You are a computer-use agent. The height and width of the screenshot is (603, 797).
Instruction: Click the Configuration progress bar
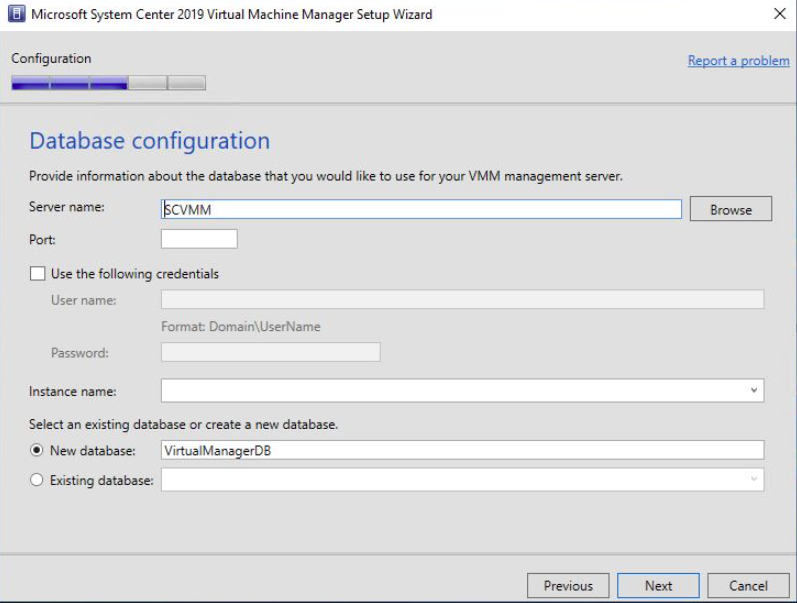(x=108, y=83)
